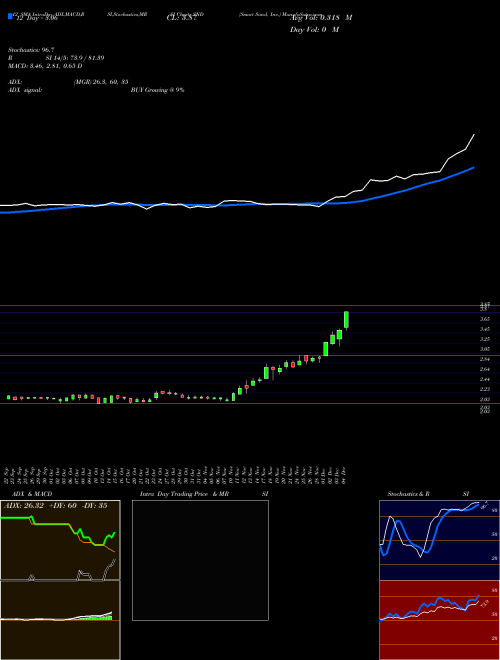
Task: Click the 3.45 price axis label
Action: coord(484,329)
